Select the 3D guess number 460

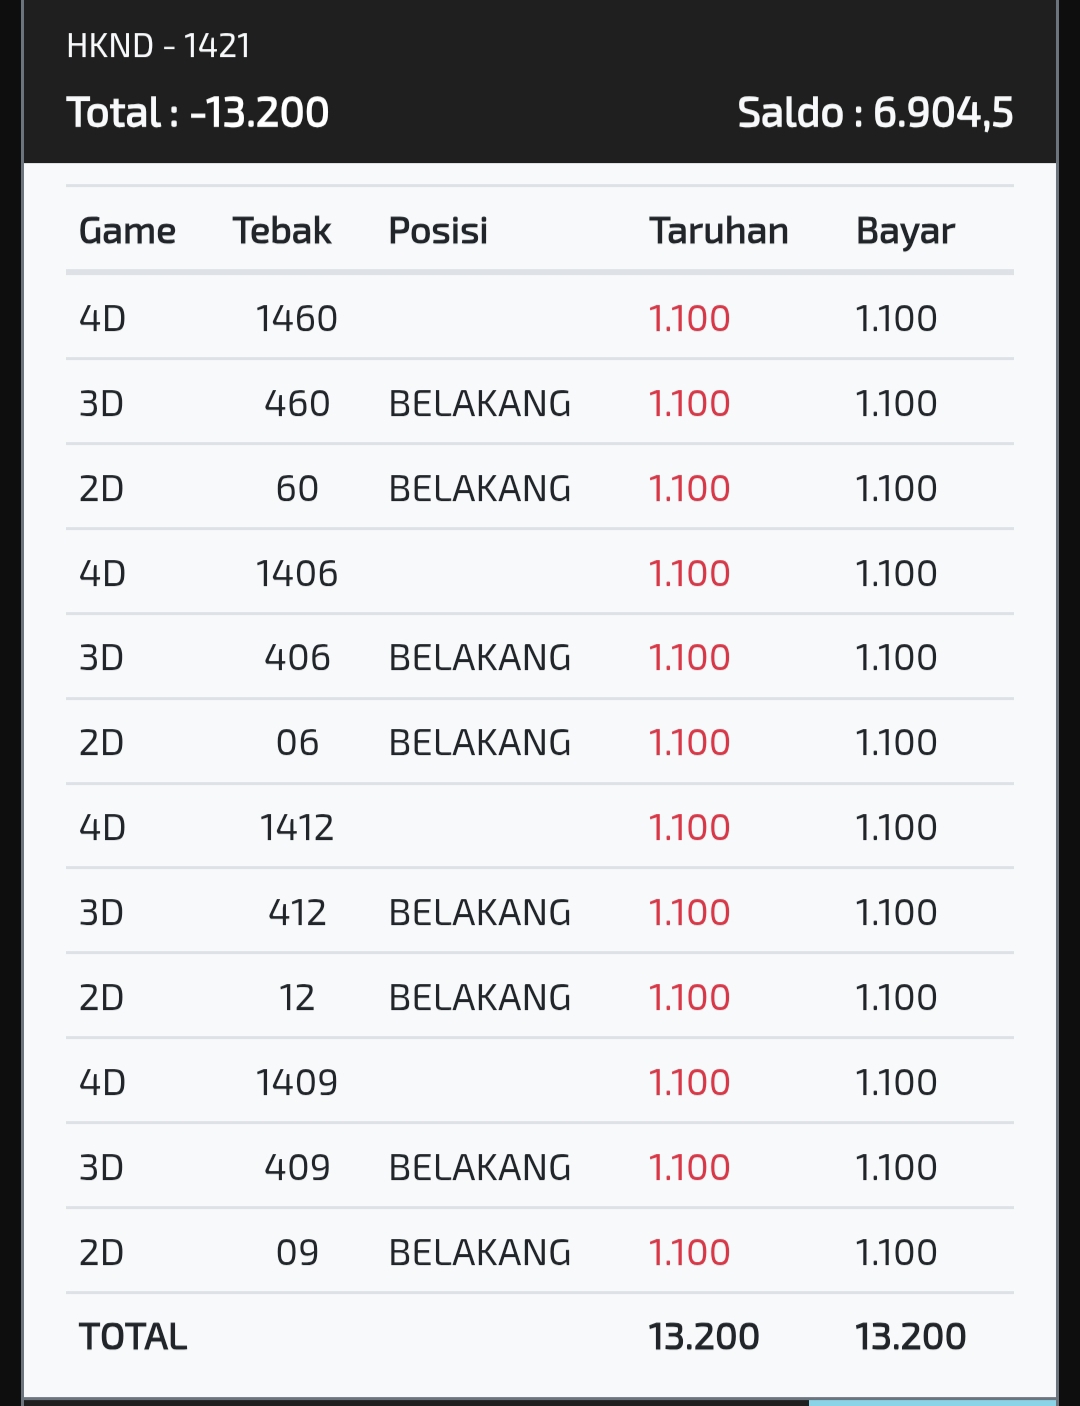297,404
